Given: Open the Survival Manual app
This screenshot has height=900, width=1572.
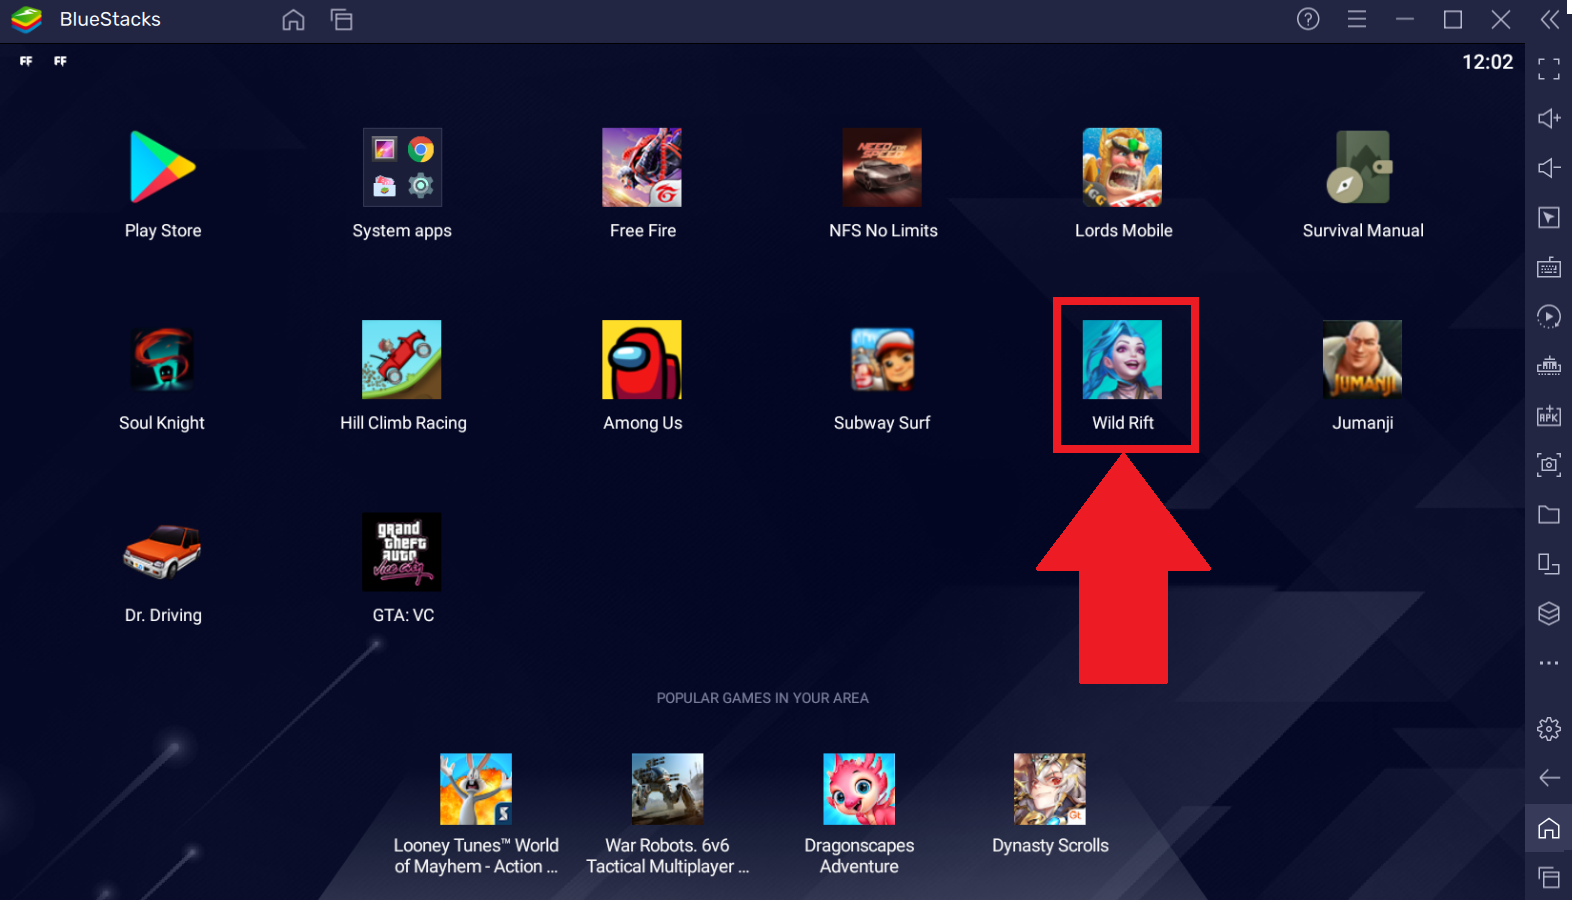Looking at the screenshot, I should (1362, 168).
